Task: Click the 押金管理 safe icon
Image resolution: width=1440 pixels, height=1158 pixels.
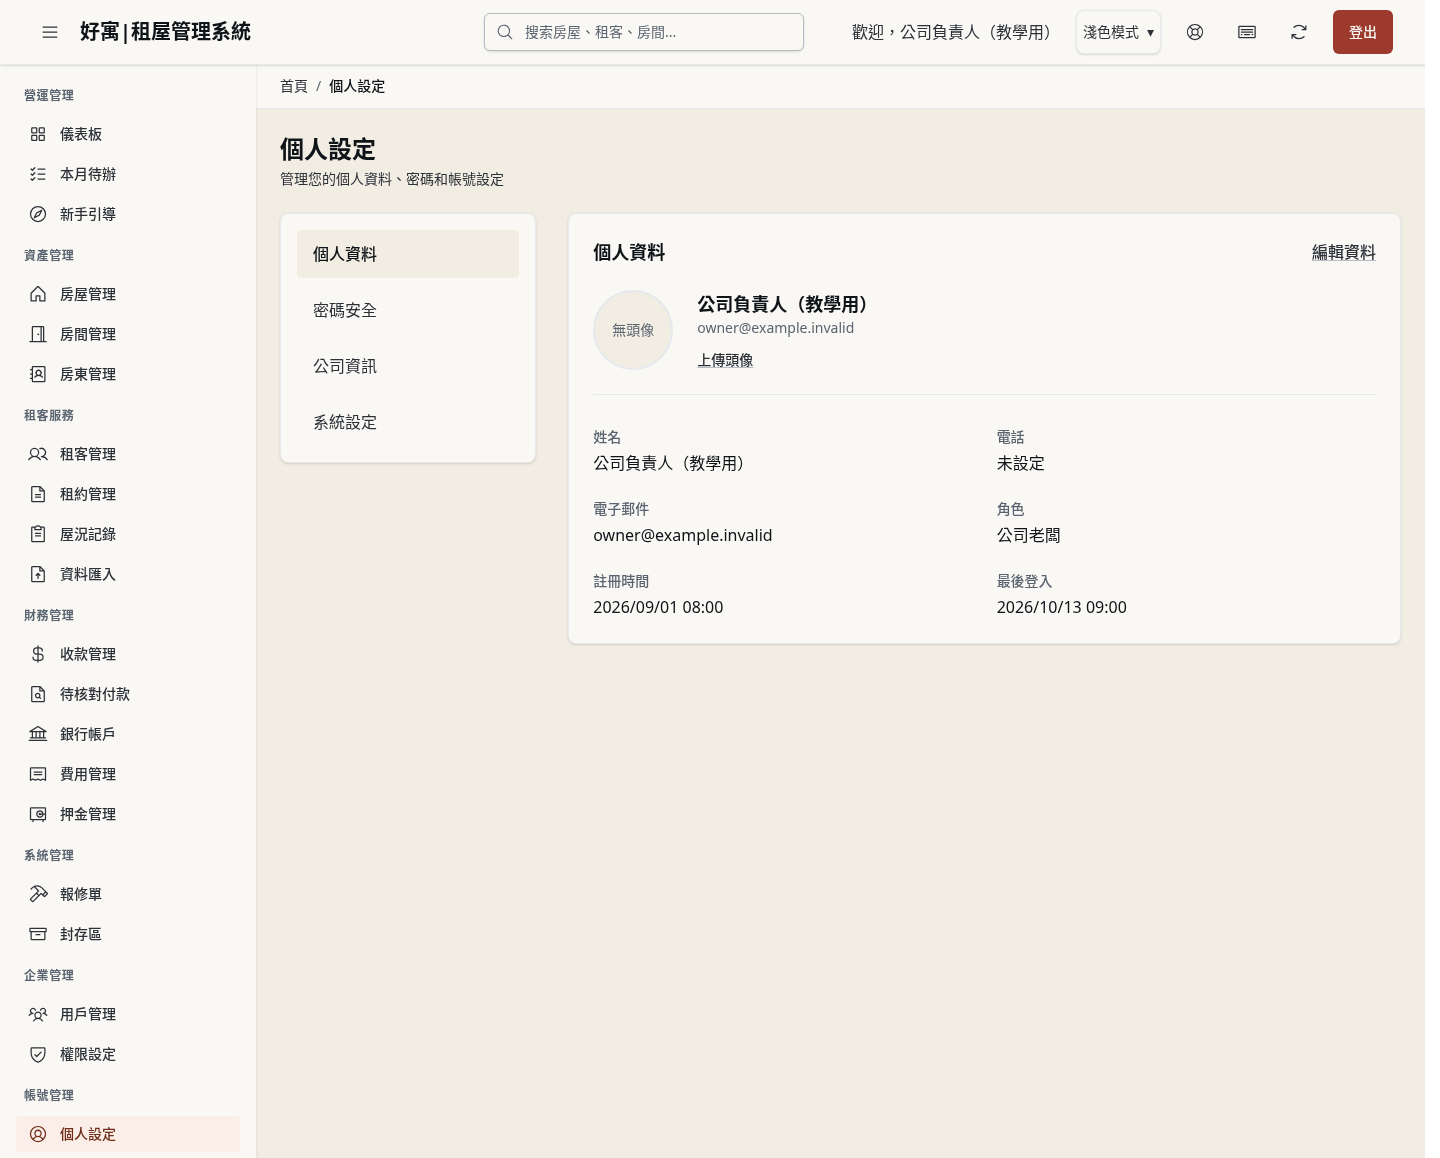Action: coord(38,814)
